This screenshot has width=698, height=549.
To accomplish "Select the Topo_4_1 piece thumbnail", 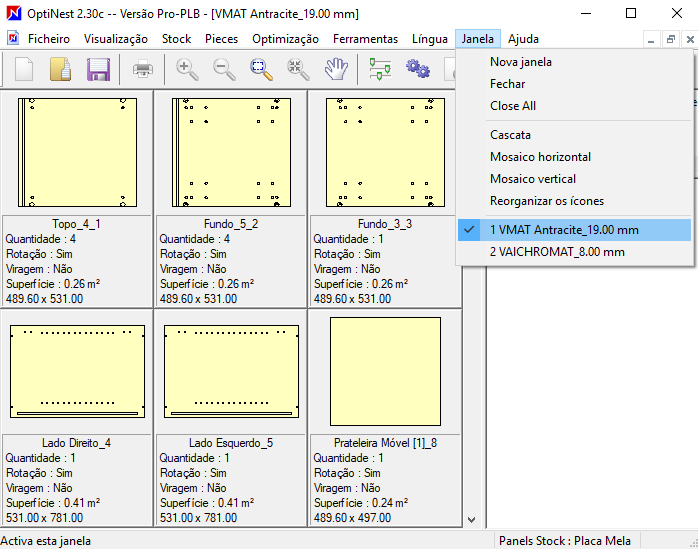I will tap(77, 152).
